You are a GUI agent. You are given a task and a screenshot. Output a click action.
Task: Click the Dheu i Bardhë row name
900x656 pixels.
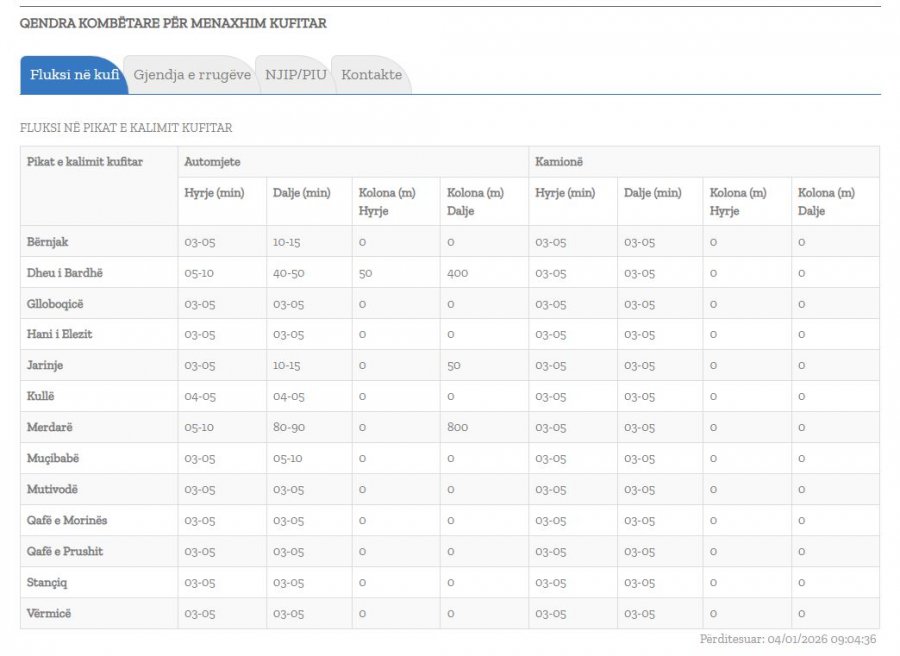pos(65,273)
